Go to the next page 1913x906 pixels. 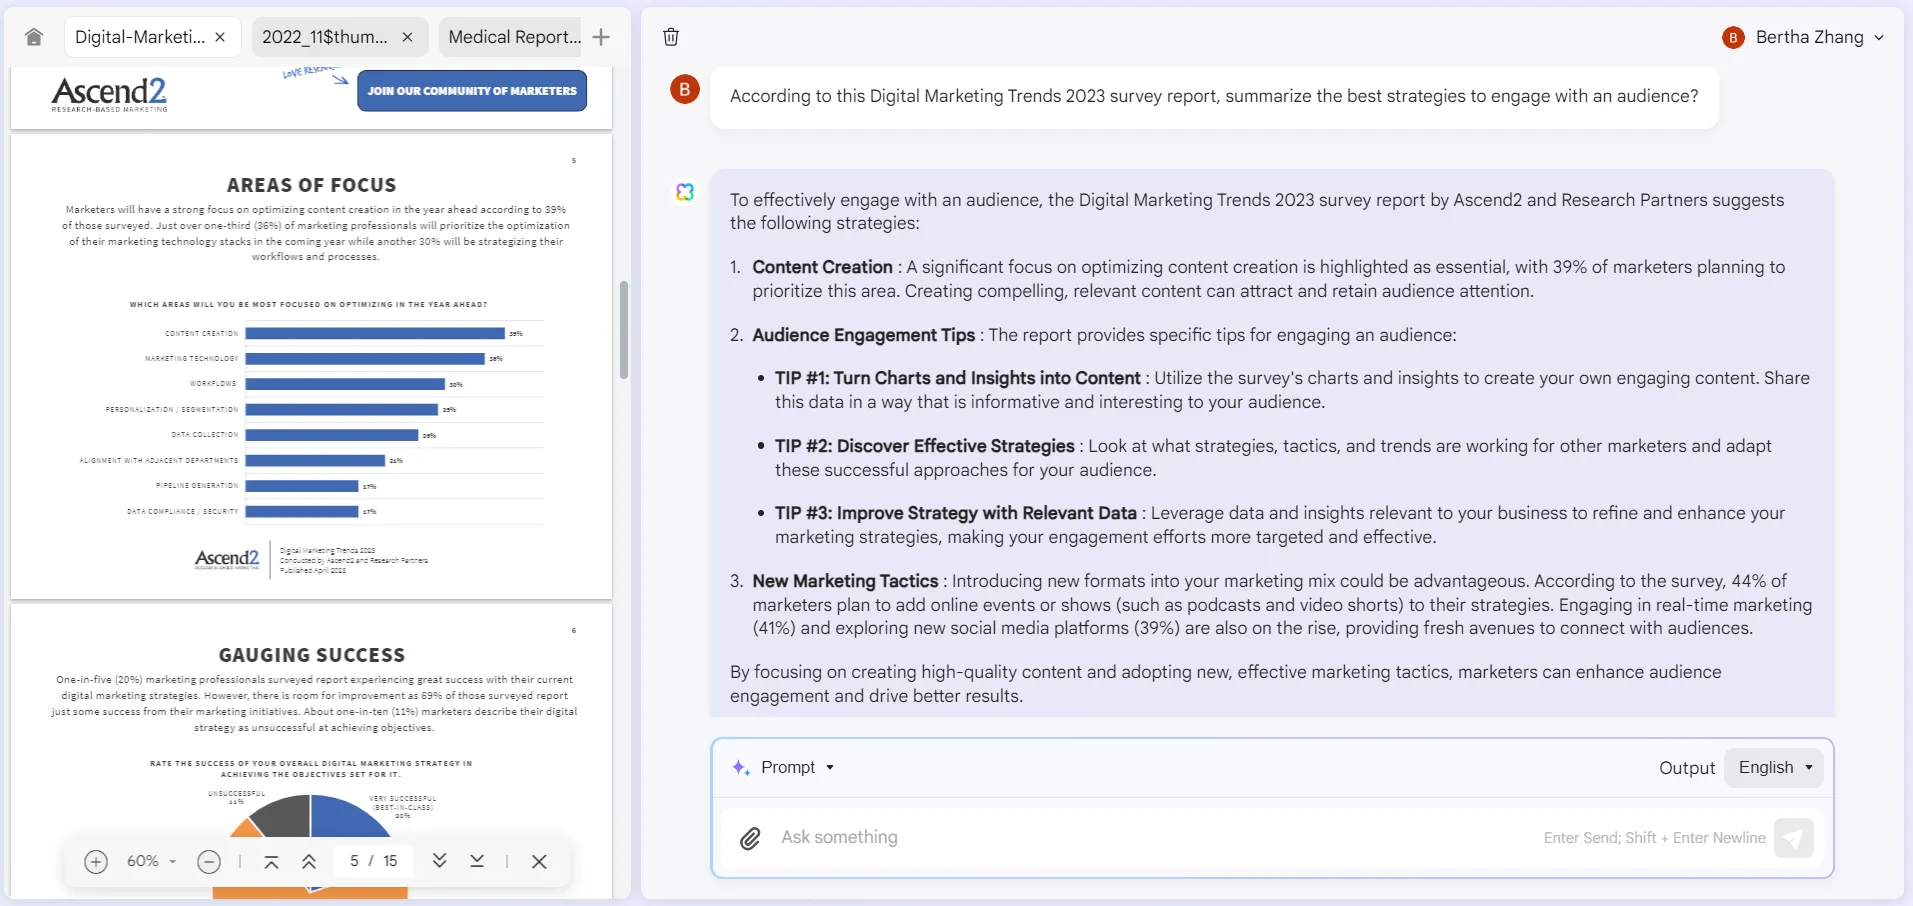(439, 861)
